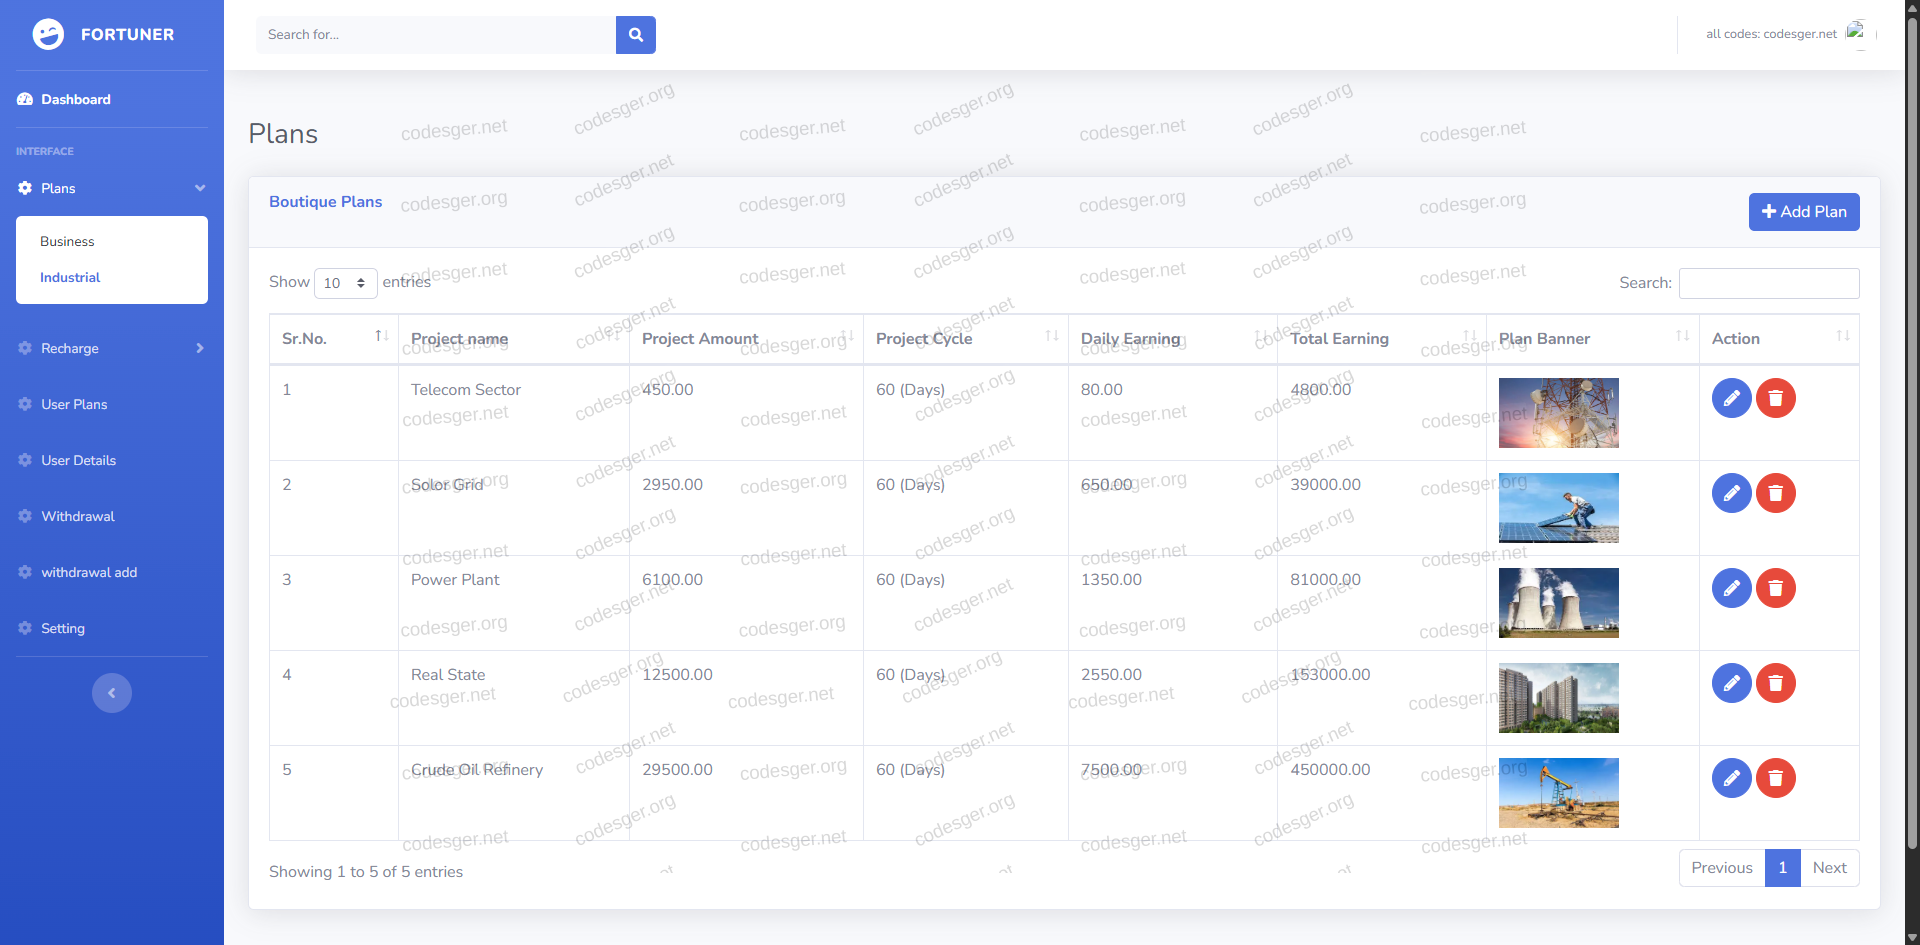This screenshot has width=1920, height=945.
Task: Collapse sidebar with the round arrow toggle
Action: pyautogui.click(x=112, y=693)
